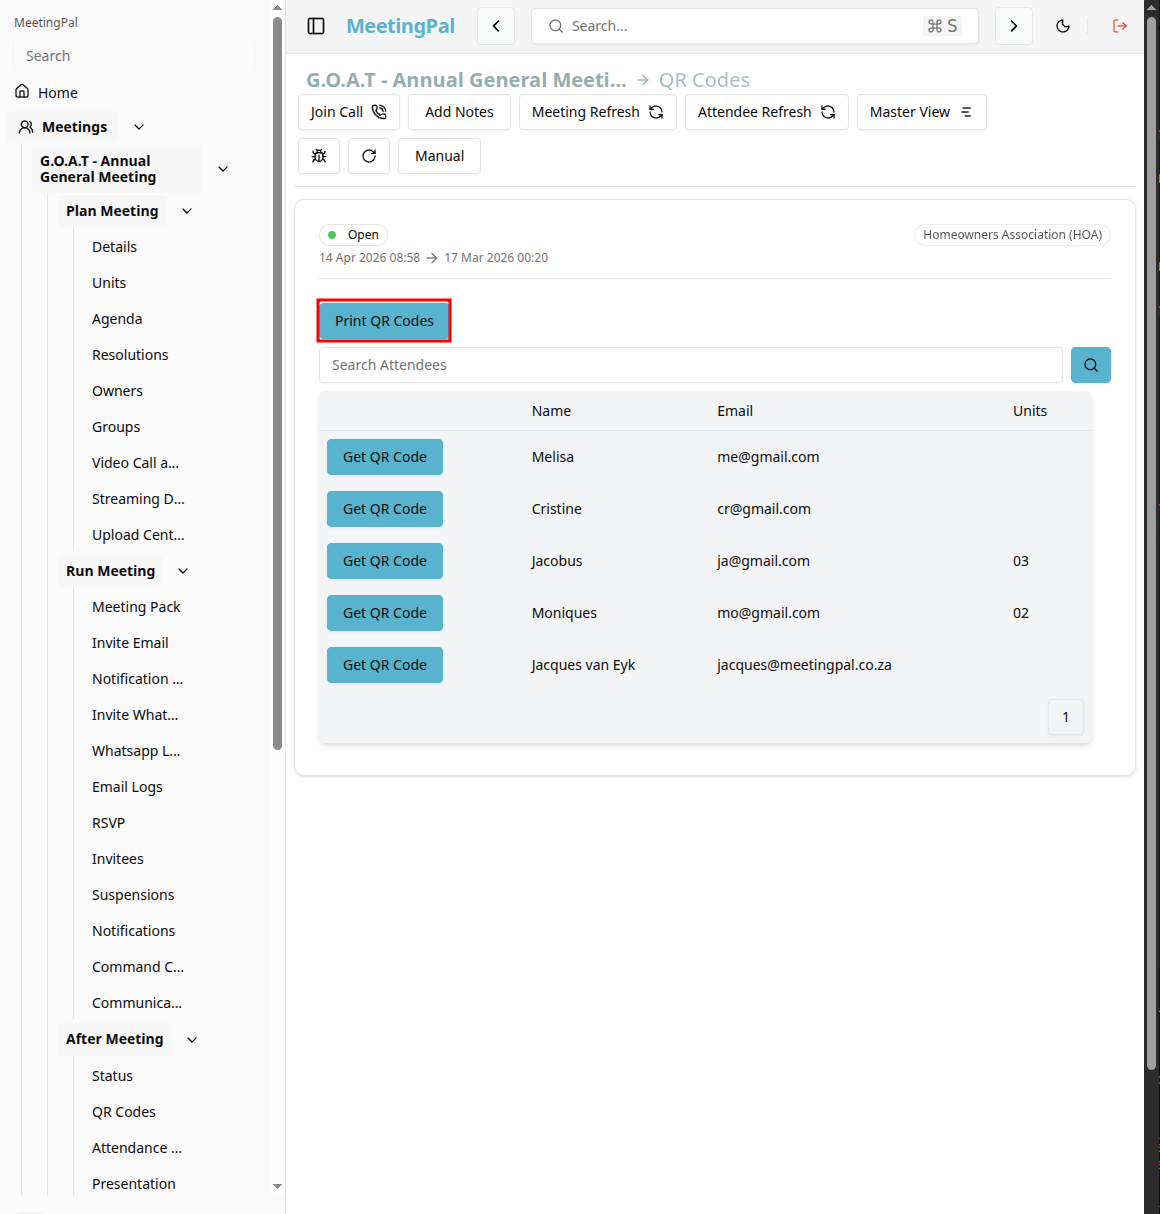Image resolution: width=1160 pixels, height=1214 pixels.
Task: Open Invitees in the sidebar
Action: [118, 859]
